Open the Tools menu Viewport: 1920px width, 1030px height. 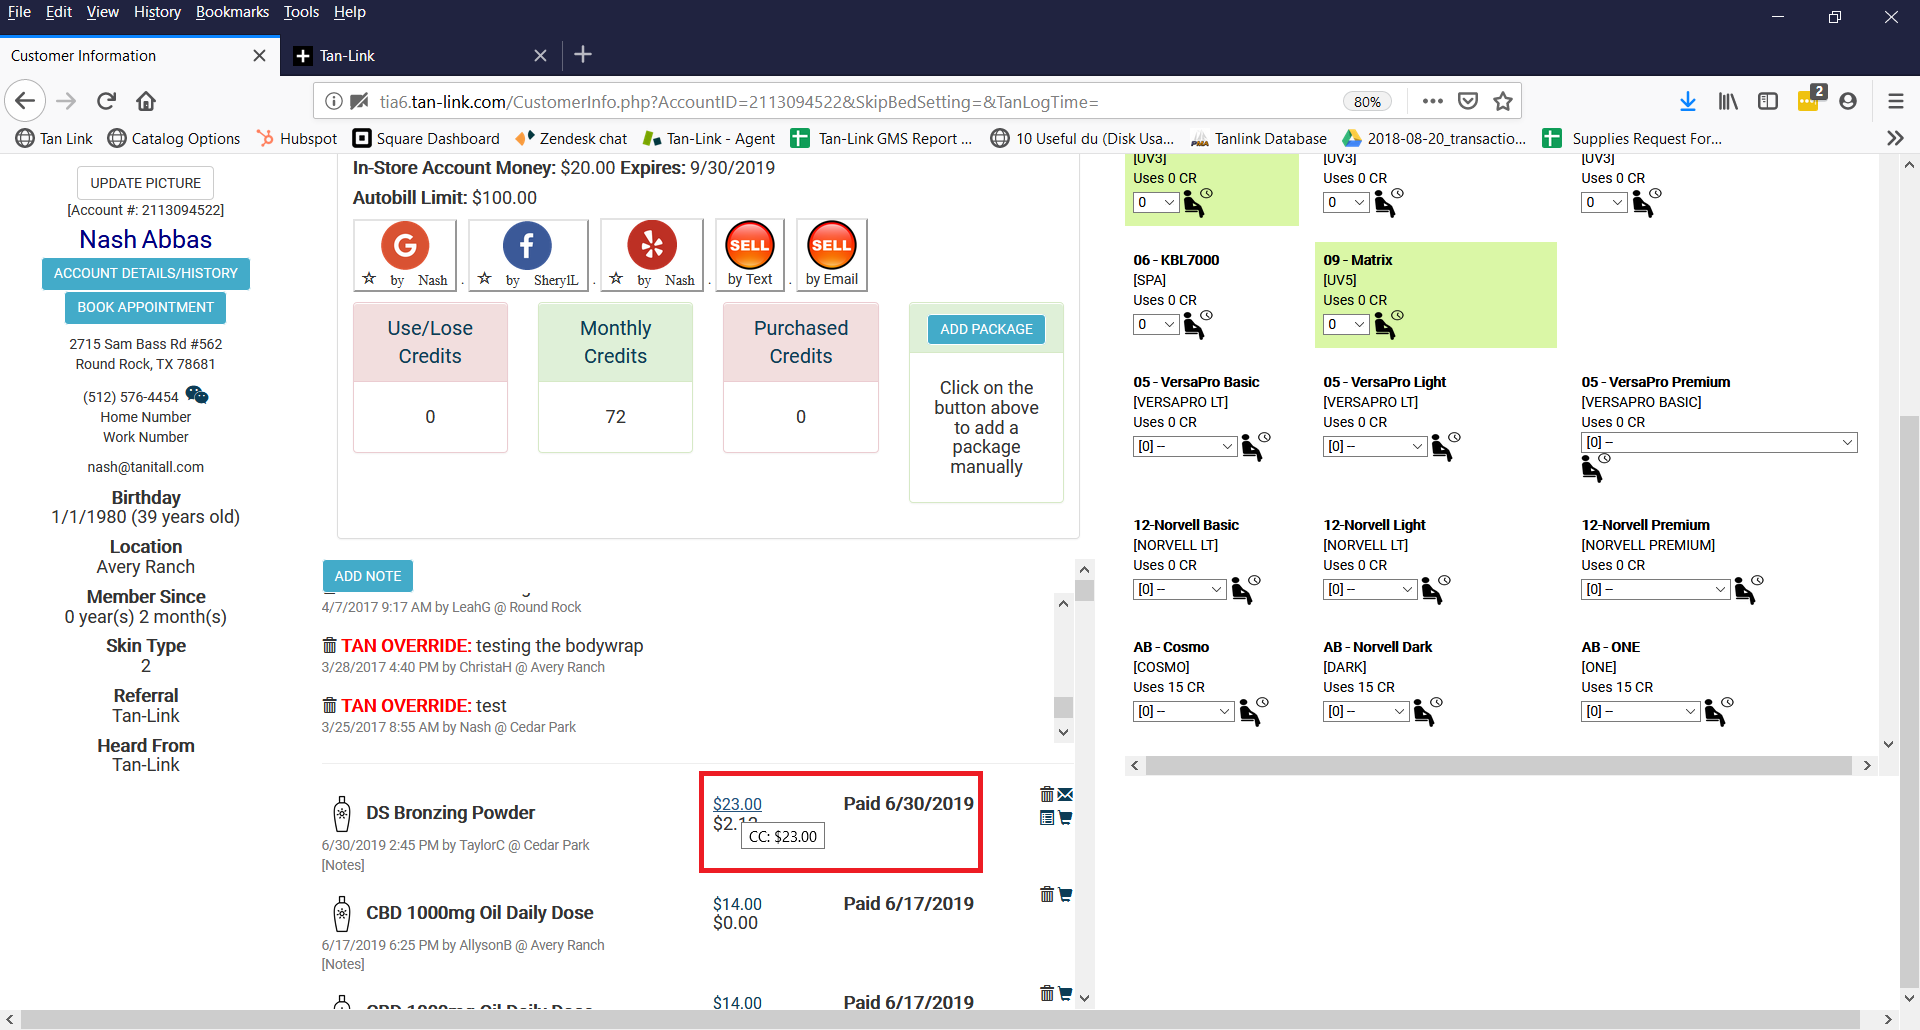point(301,12)
